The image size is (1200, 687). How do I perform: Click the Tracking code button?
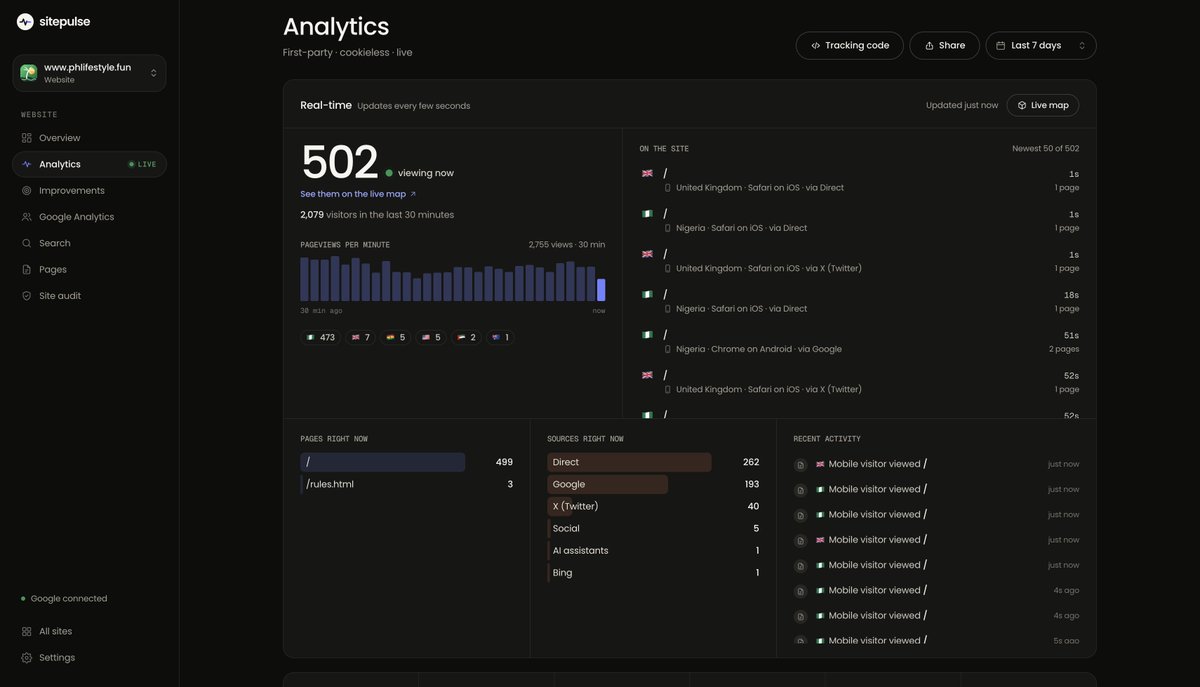coord(850,46)
